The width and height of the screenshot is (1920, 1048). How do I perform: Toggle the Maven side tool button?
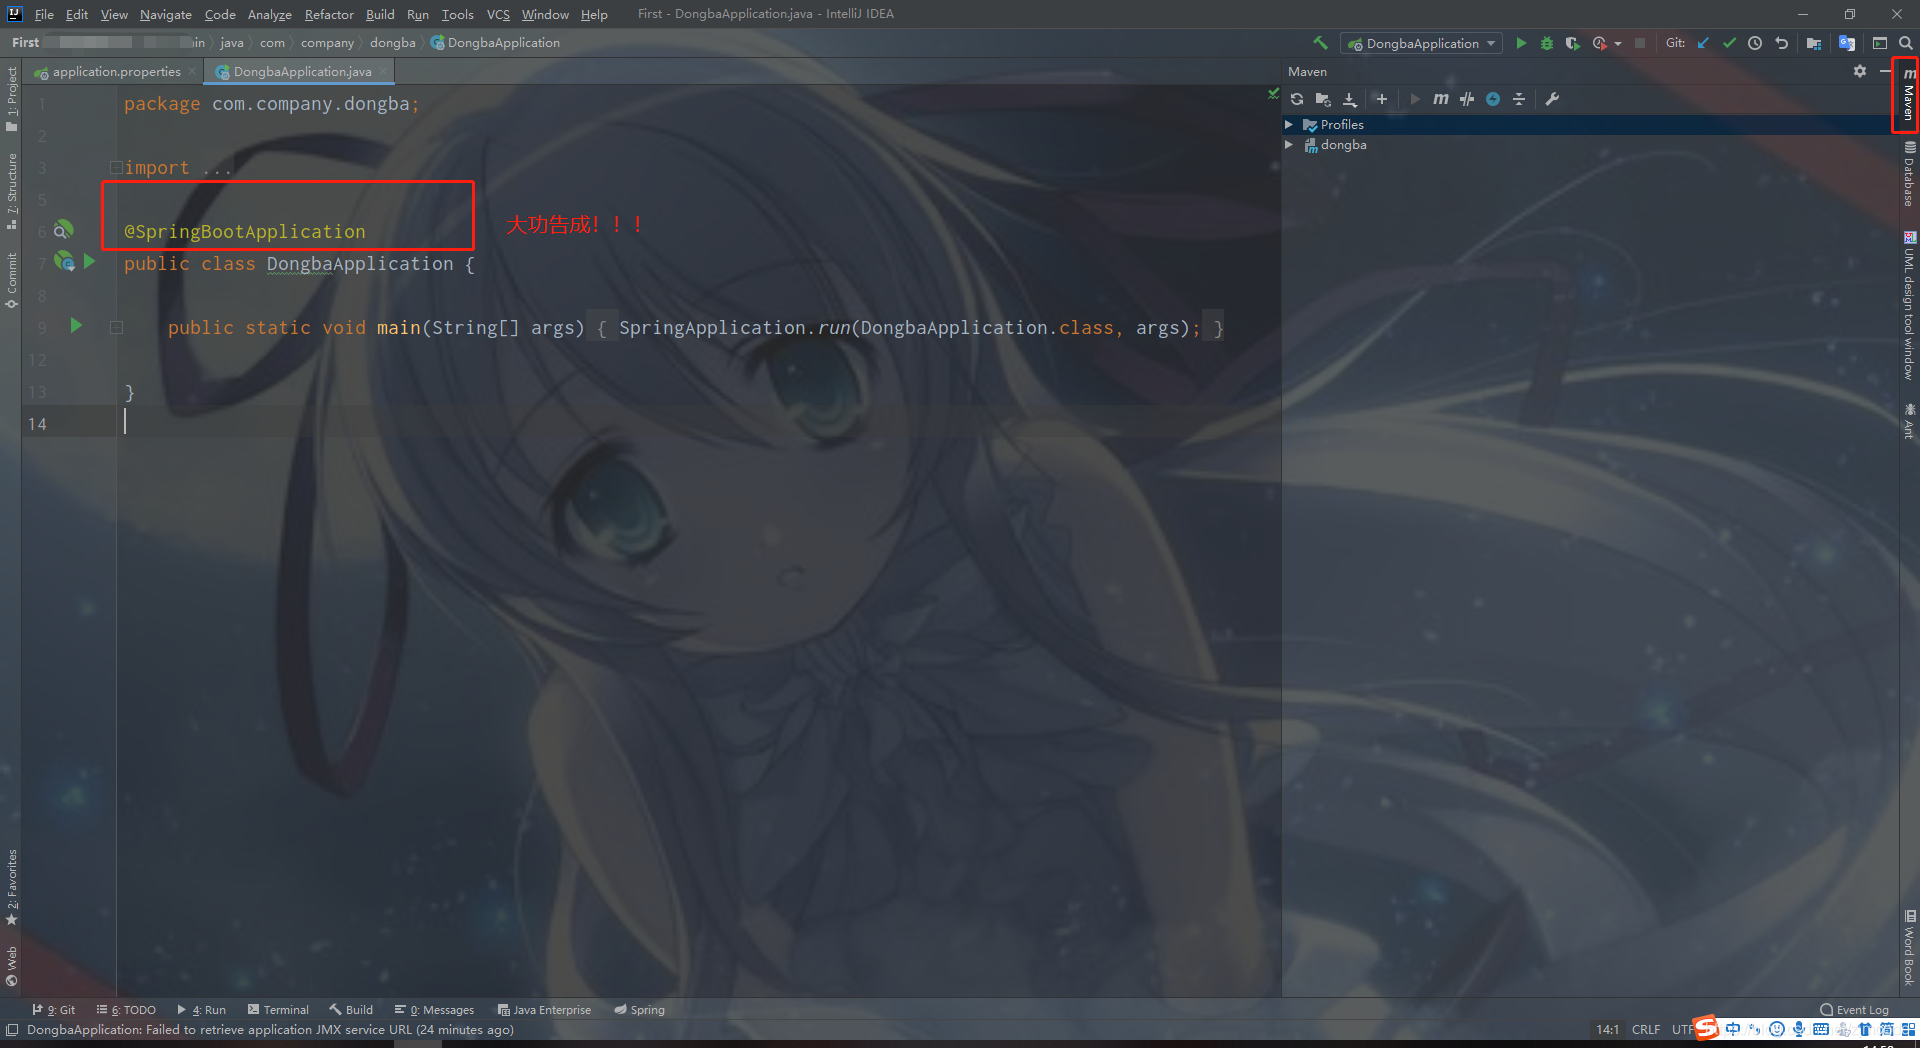pos(1909,95)
